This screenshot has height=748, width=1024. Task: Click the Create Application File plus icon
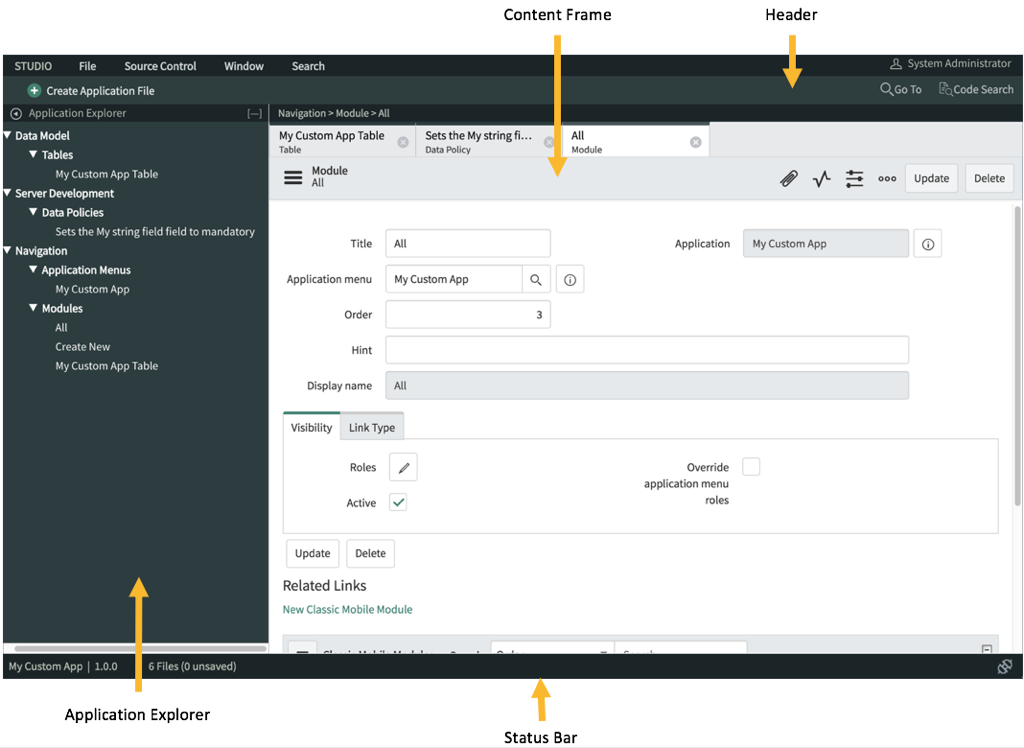34,89
